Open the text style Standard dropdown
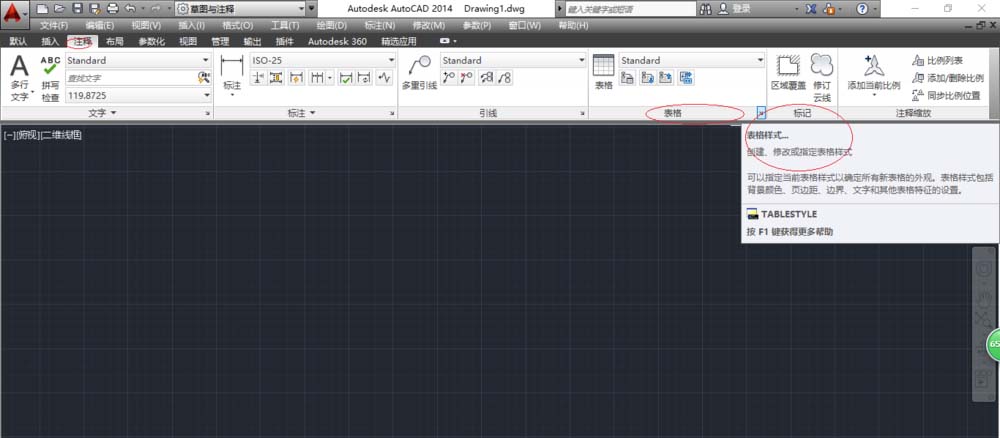Screen dimensions: 1000x438 pos(138,61)
